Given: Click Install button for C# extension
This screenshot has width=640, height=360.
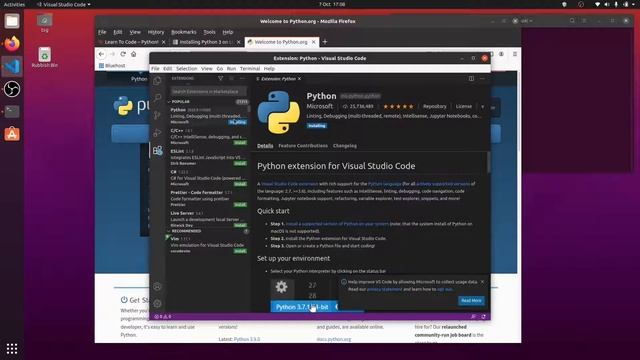Looking at the screenshot, I should click(240, 184).
